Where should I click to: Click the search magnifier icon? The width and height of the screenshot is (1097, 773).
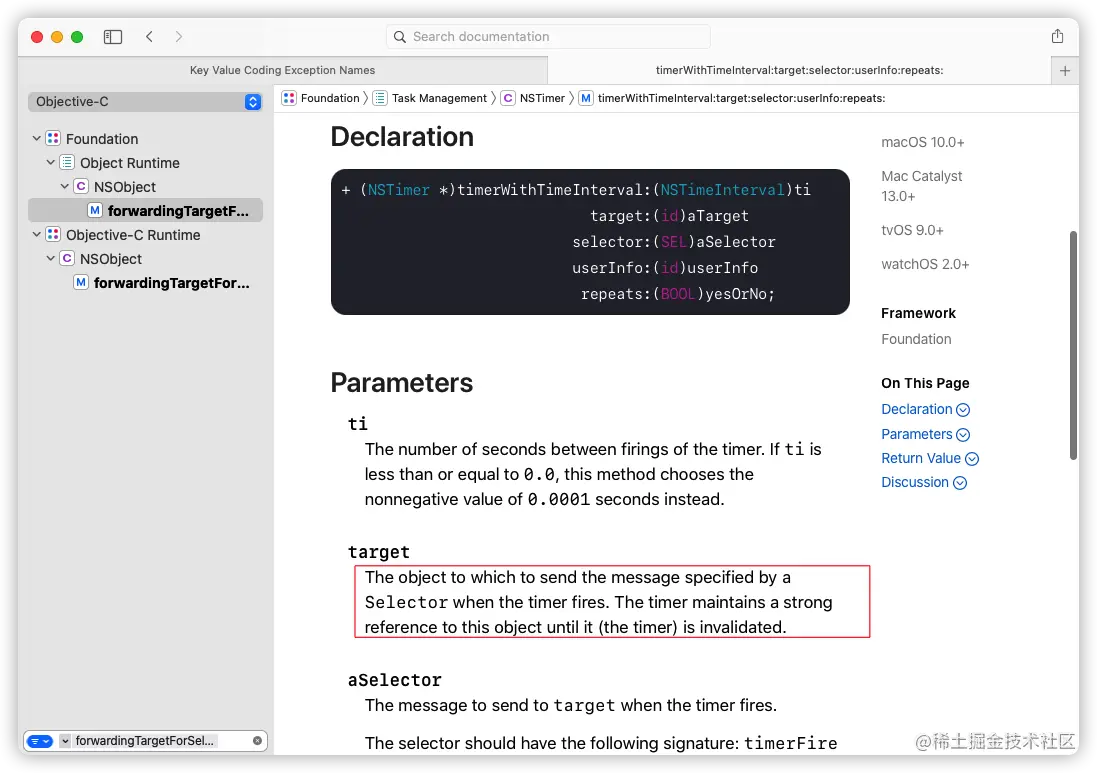399,36
